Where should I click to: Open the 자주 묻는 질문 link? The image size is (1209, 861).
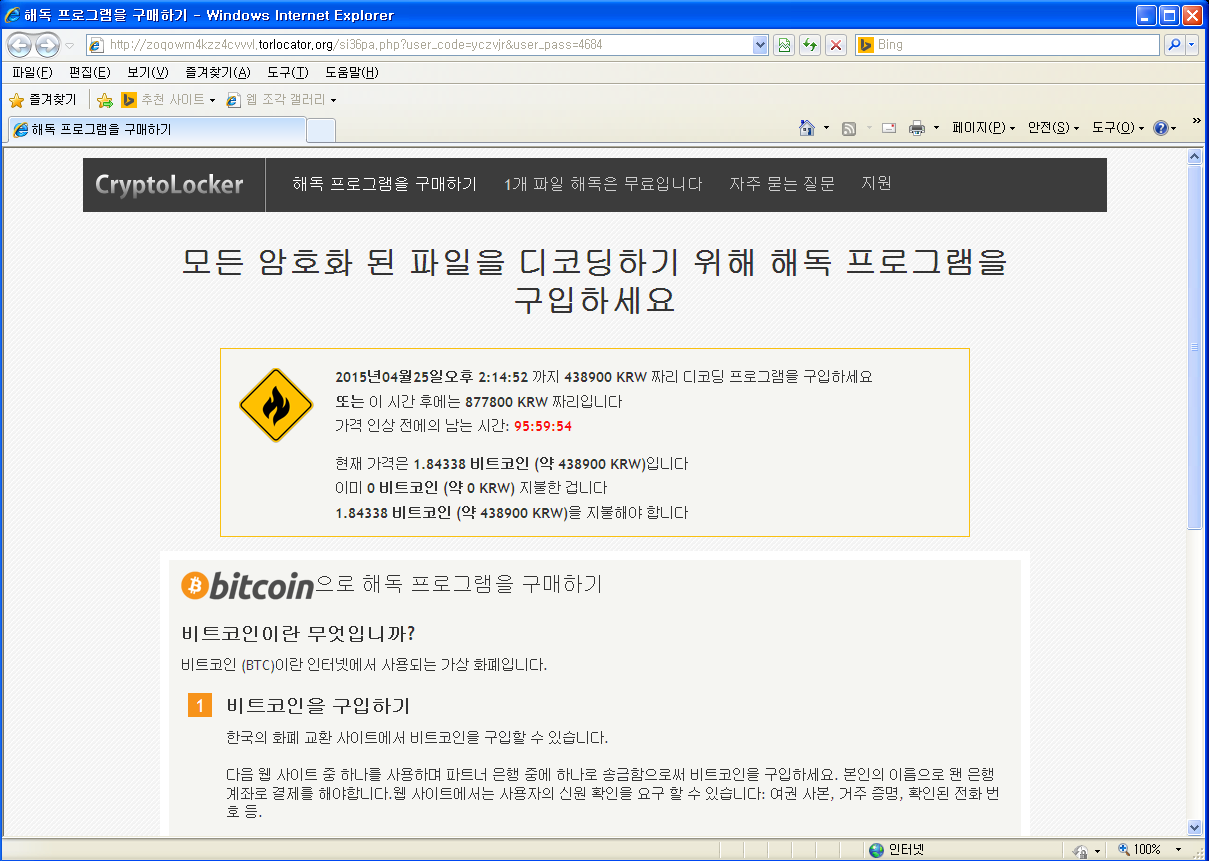[782, 185]
